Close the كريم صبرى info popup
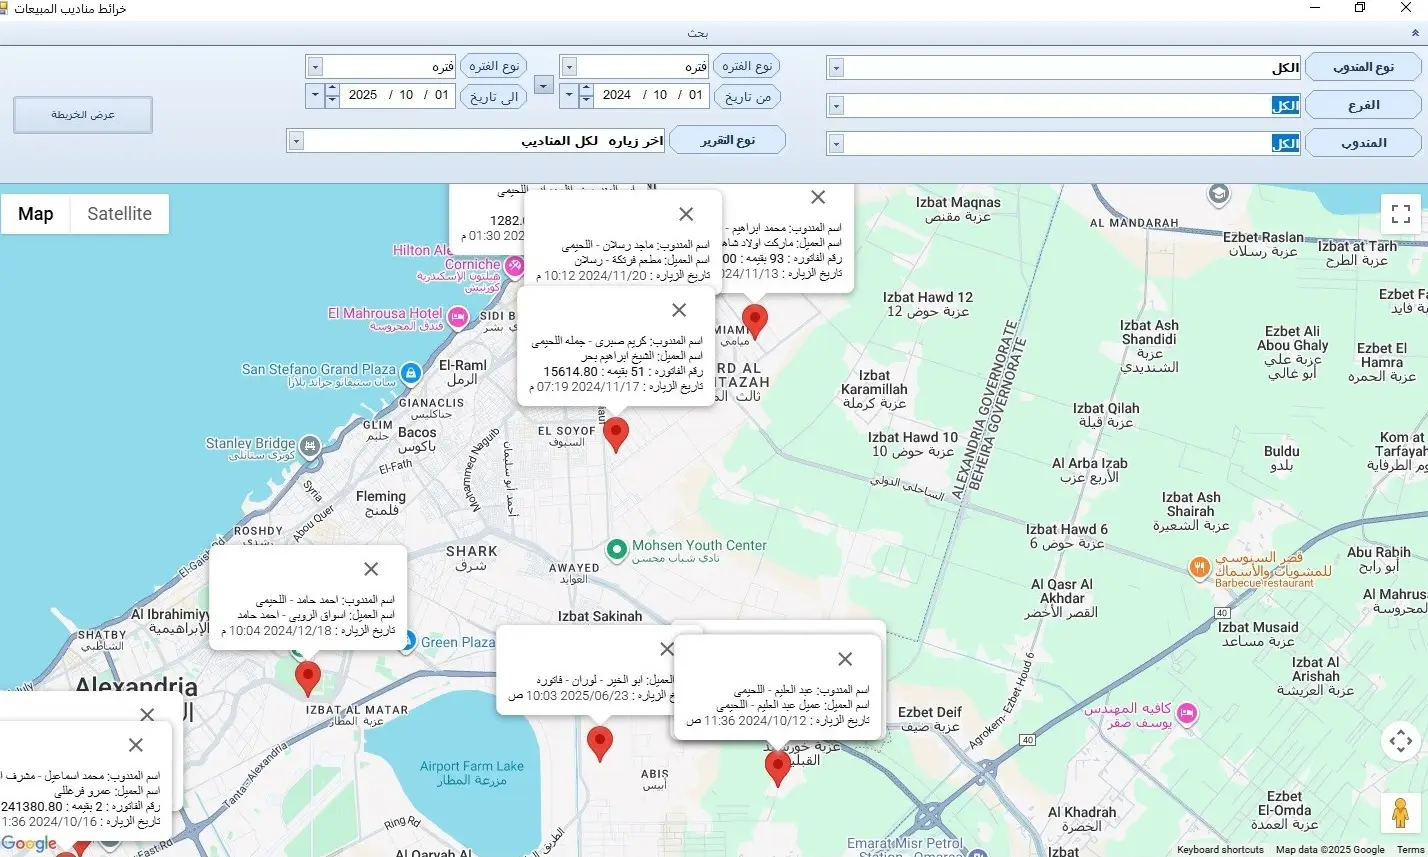Image resolution: width=1428 pixels, height=857 pixels. [679, 310]
